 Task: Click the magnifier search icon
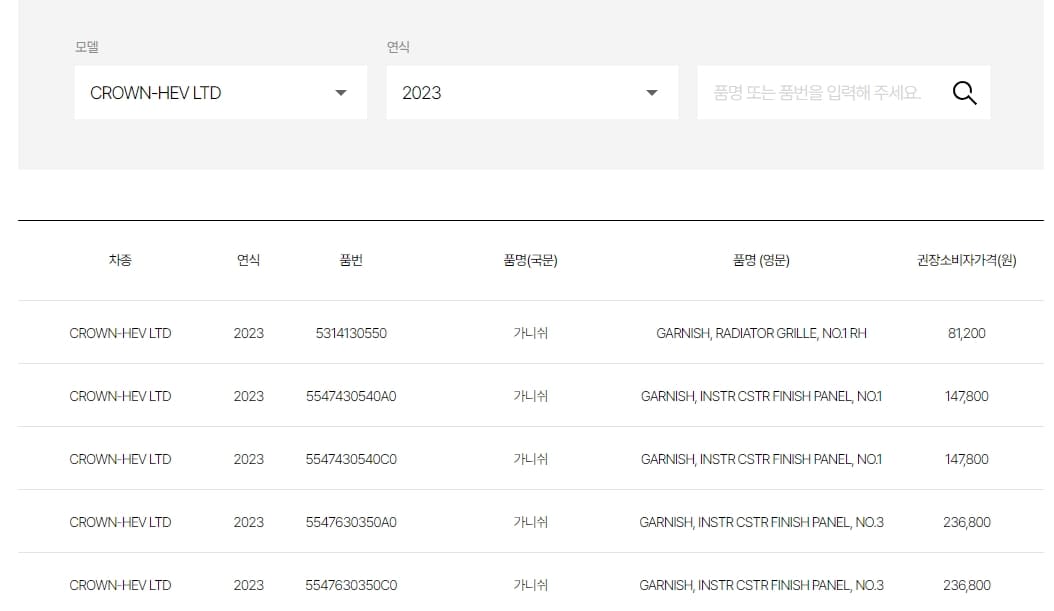[x=965, y=93]
